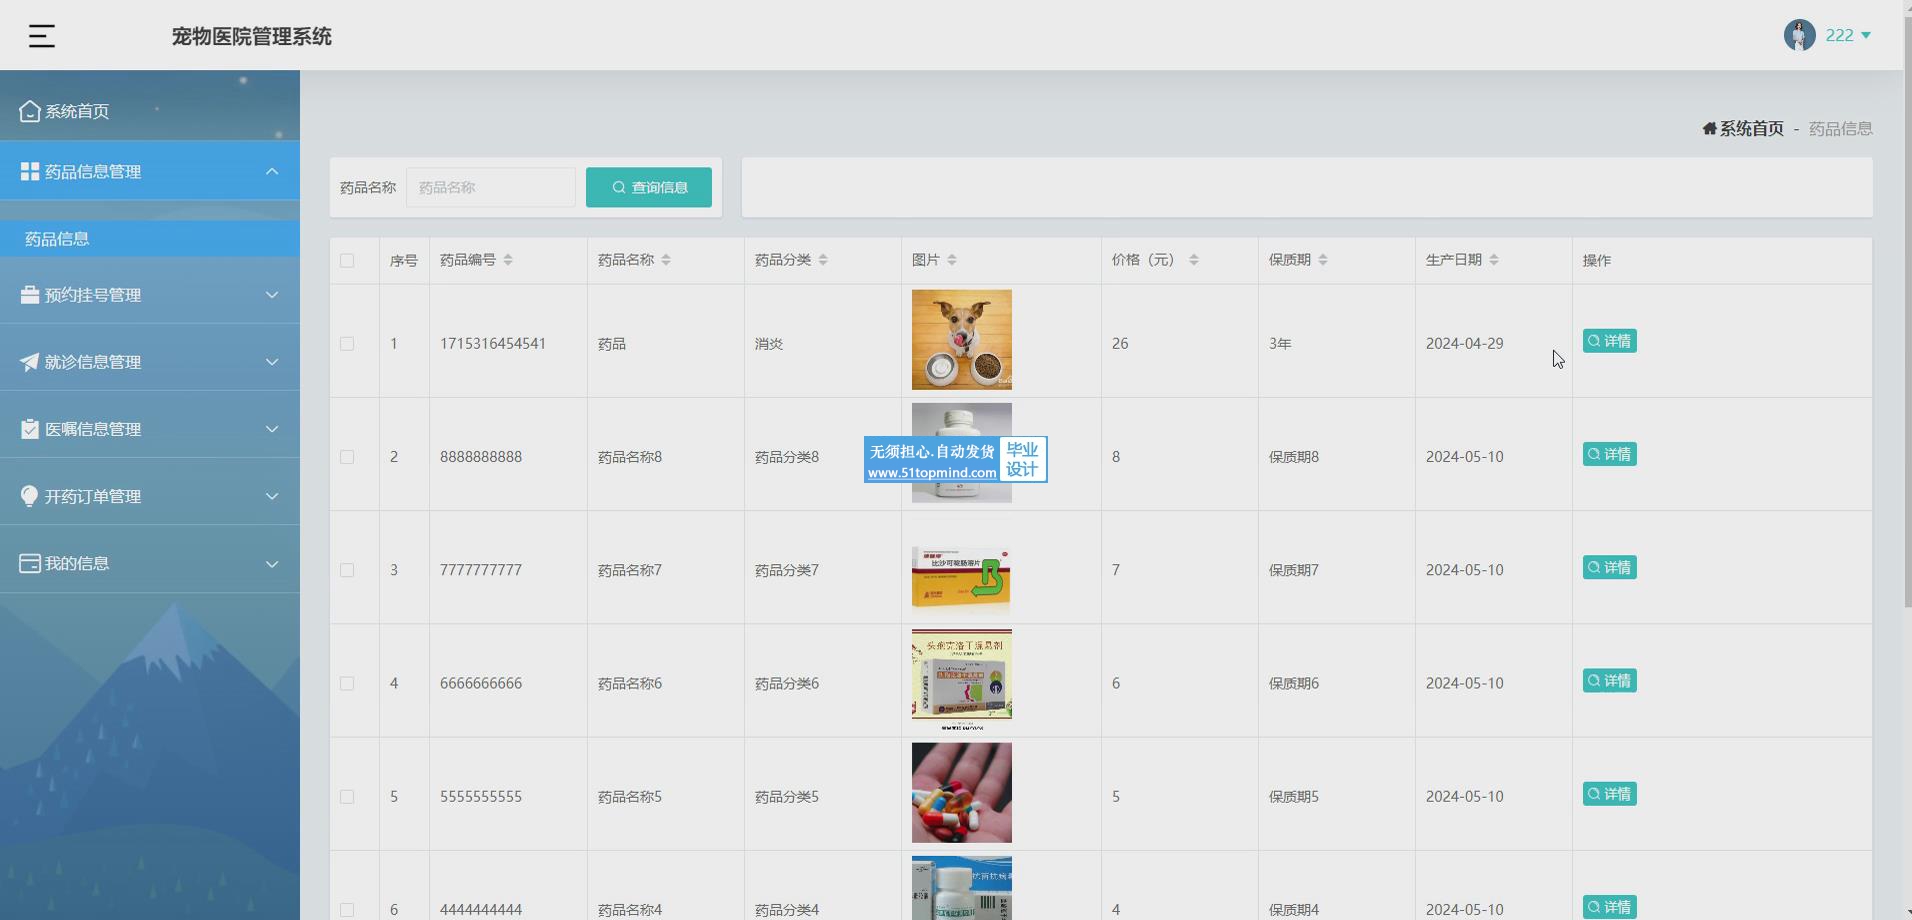Select the checkbox for row 3 药品名称7
1912x920 pixels.
tap(347, 570)
